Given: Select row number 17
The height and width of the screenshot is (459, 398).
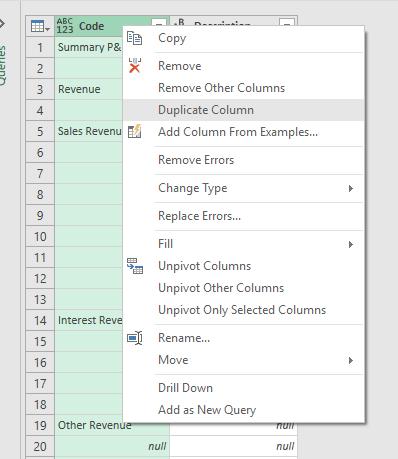Looking at the screenshot, I should (40, 383).
